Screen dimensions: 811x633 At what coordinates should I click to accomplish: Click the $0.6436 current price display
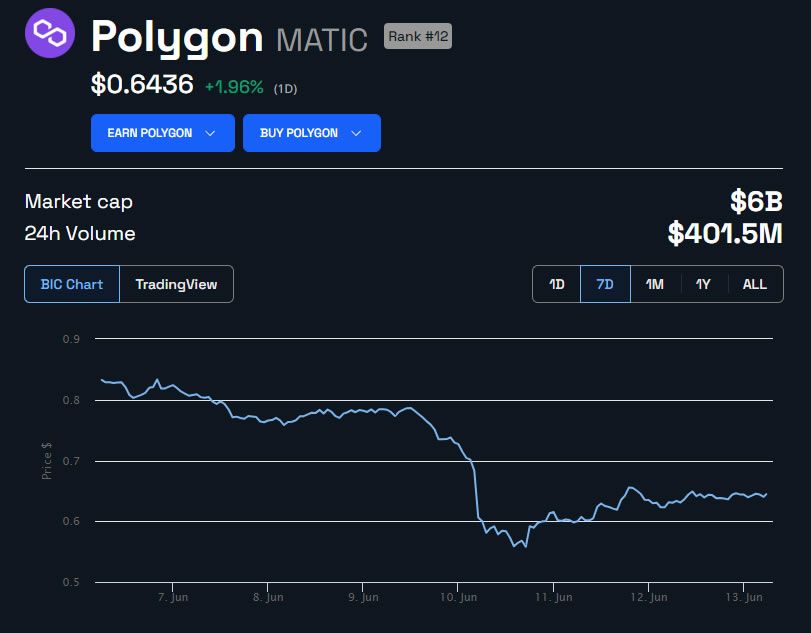[141, 86]
